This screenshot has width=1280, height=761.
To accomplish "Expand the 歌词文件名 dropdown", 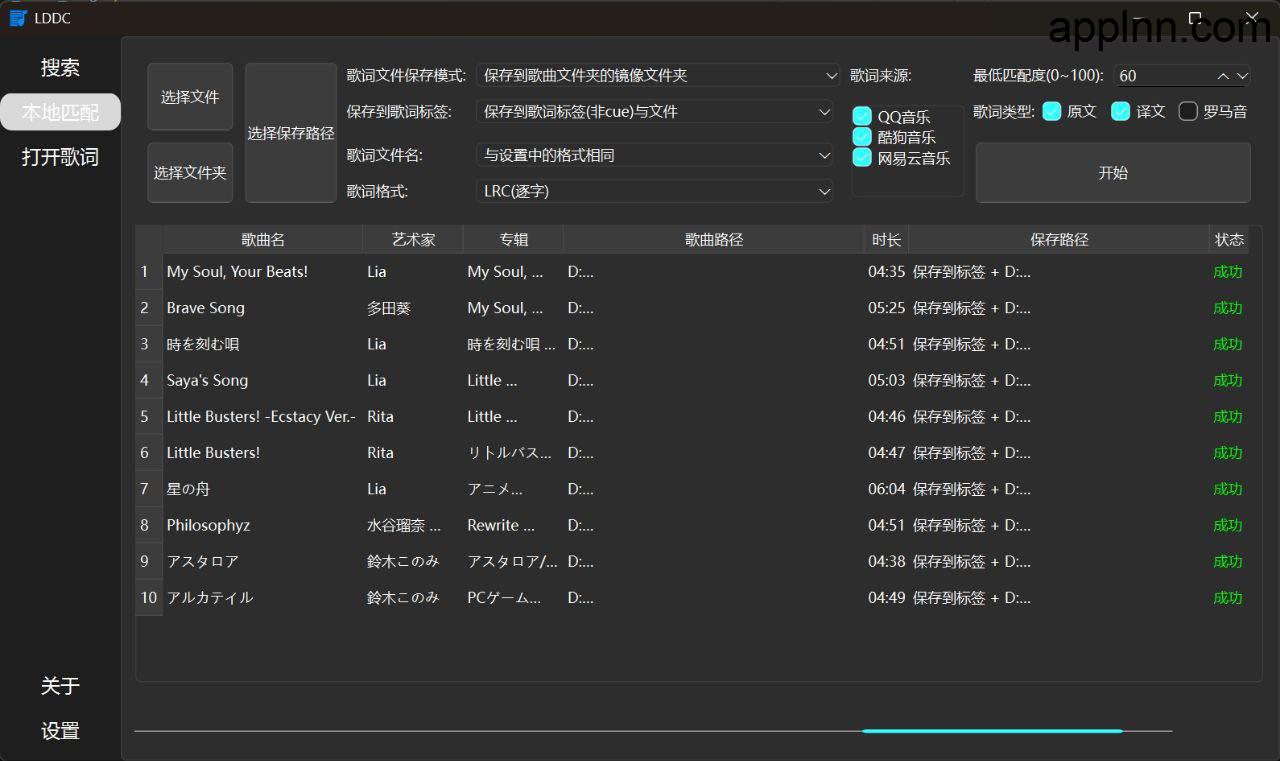I will [655, 155].
